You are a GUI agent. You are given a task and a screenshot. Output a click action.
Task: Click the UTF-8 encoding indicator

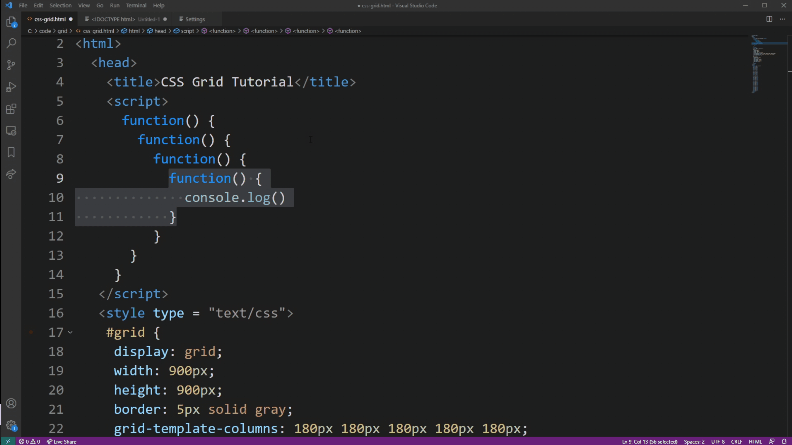718,441
